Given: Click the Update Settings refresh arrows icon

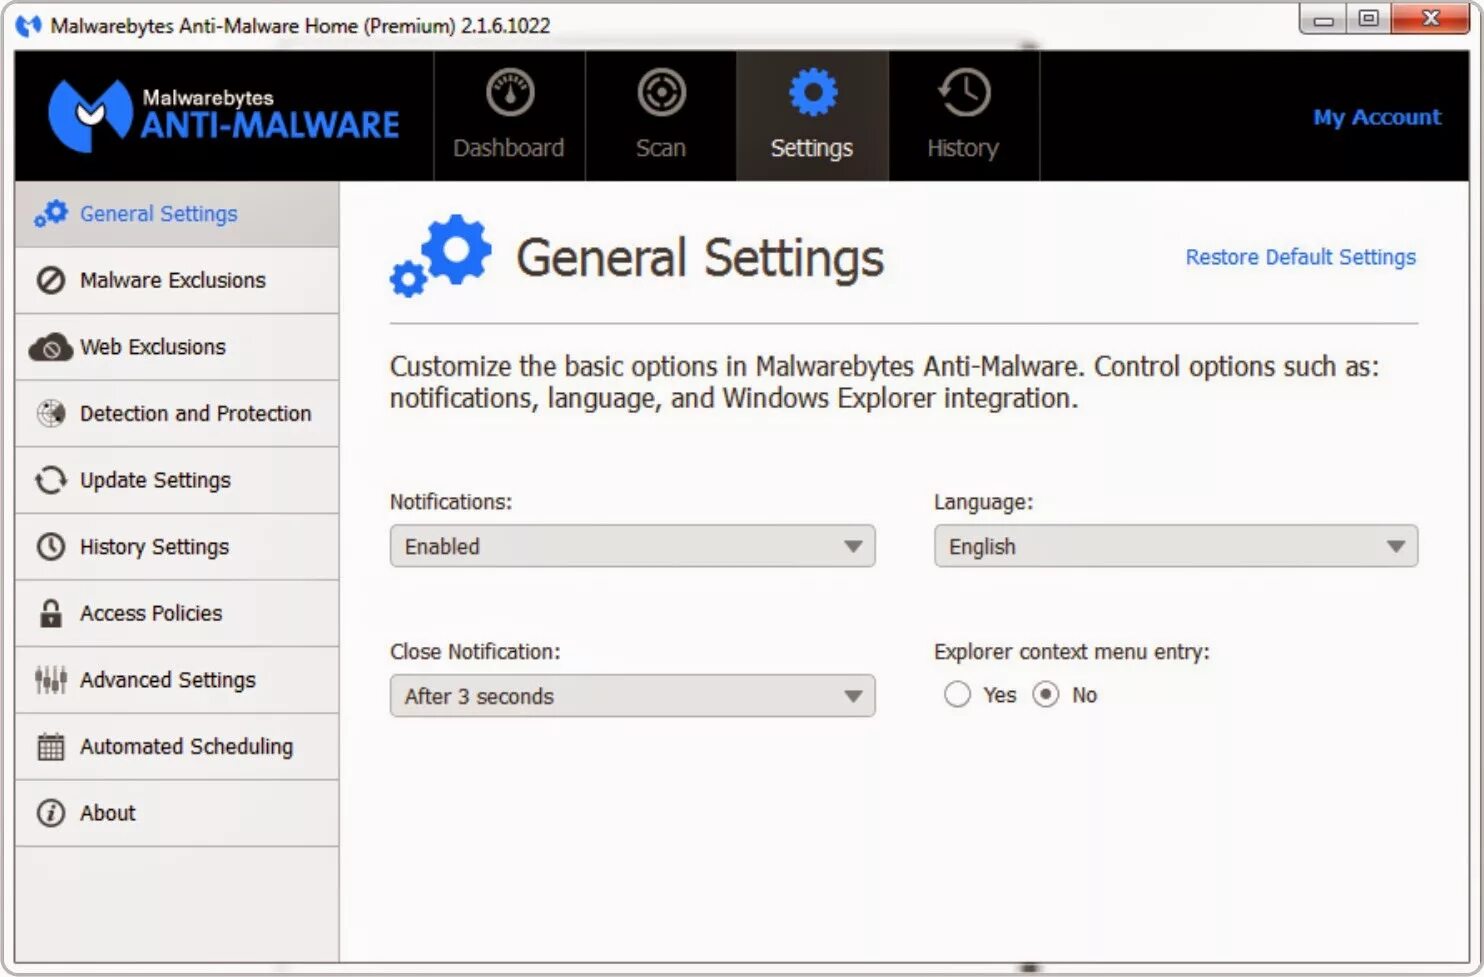Looking at the screenshot, I should 51,480.
